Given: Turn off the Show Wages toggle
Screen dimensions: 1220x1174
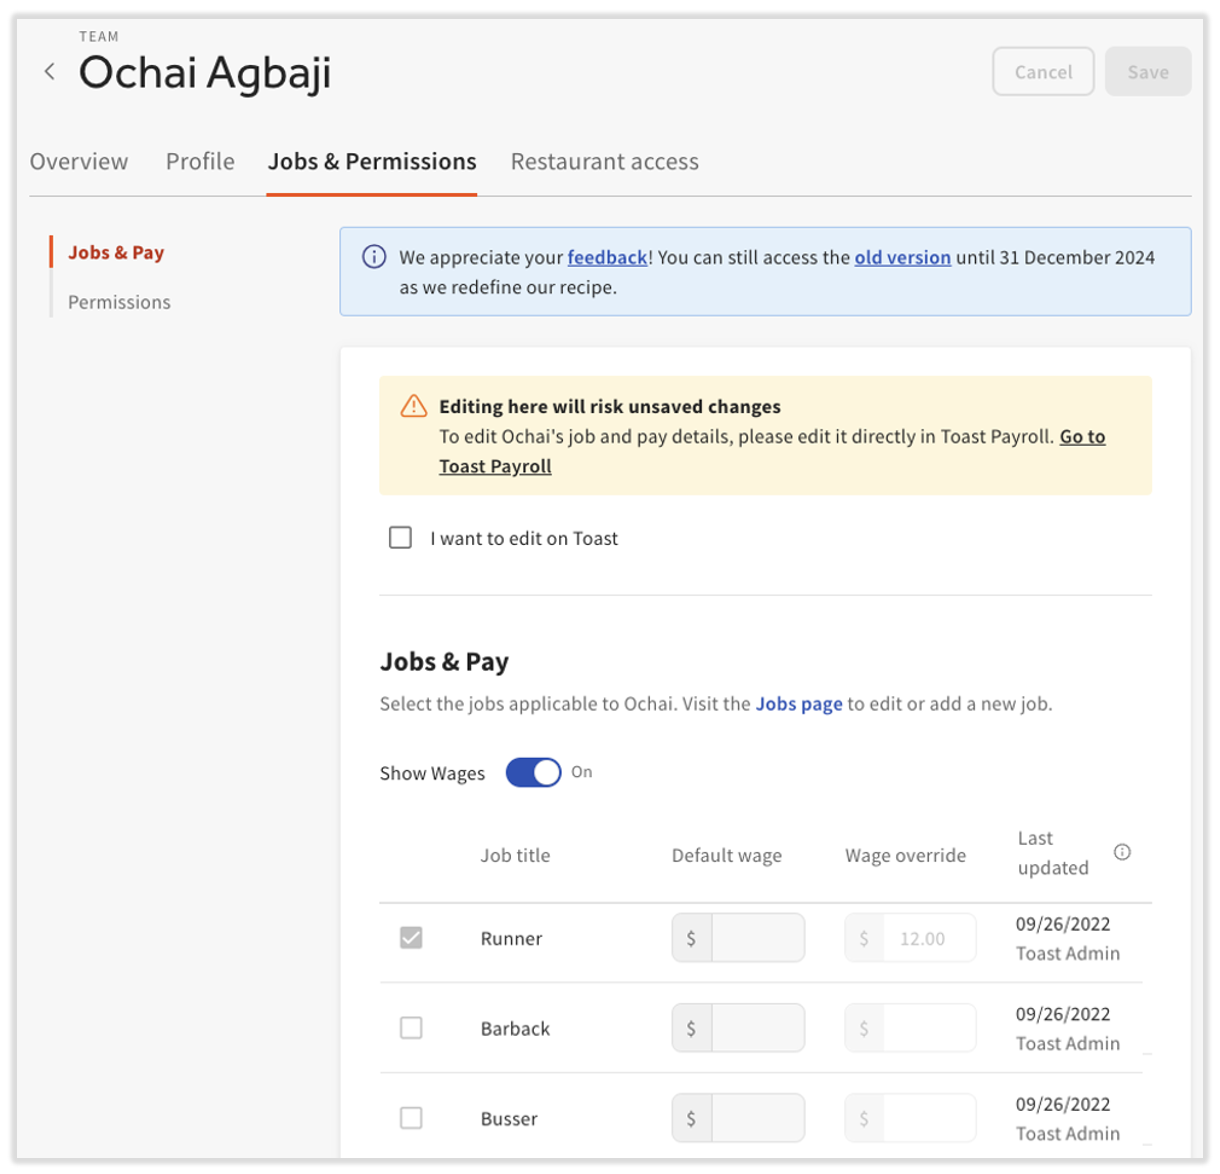Looking at the screenshot, I should [x=534, y=772].
